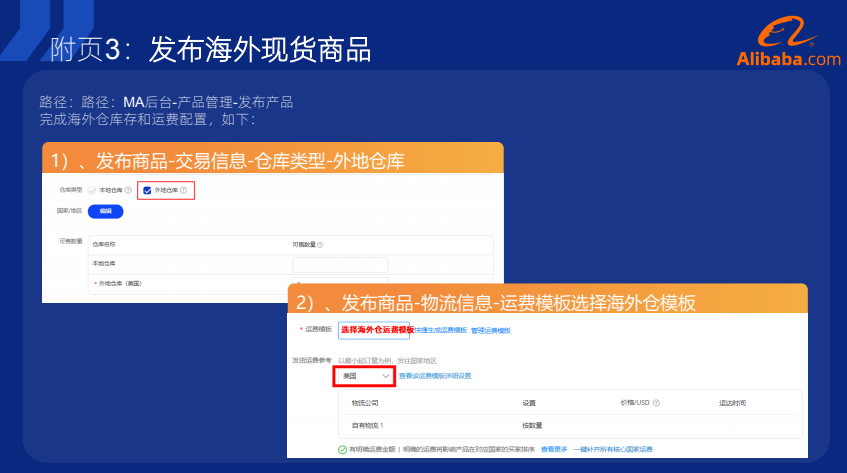Screen dimensions: 847x473
Task: Click help icon beside 外地仓库 checkbox
Action: pyautogui.click(x=183, y=190)
